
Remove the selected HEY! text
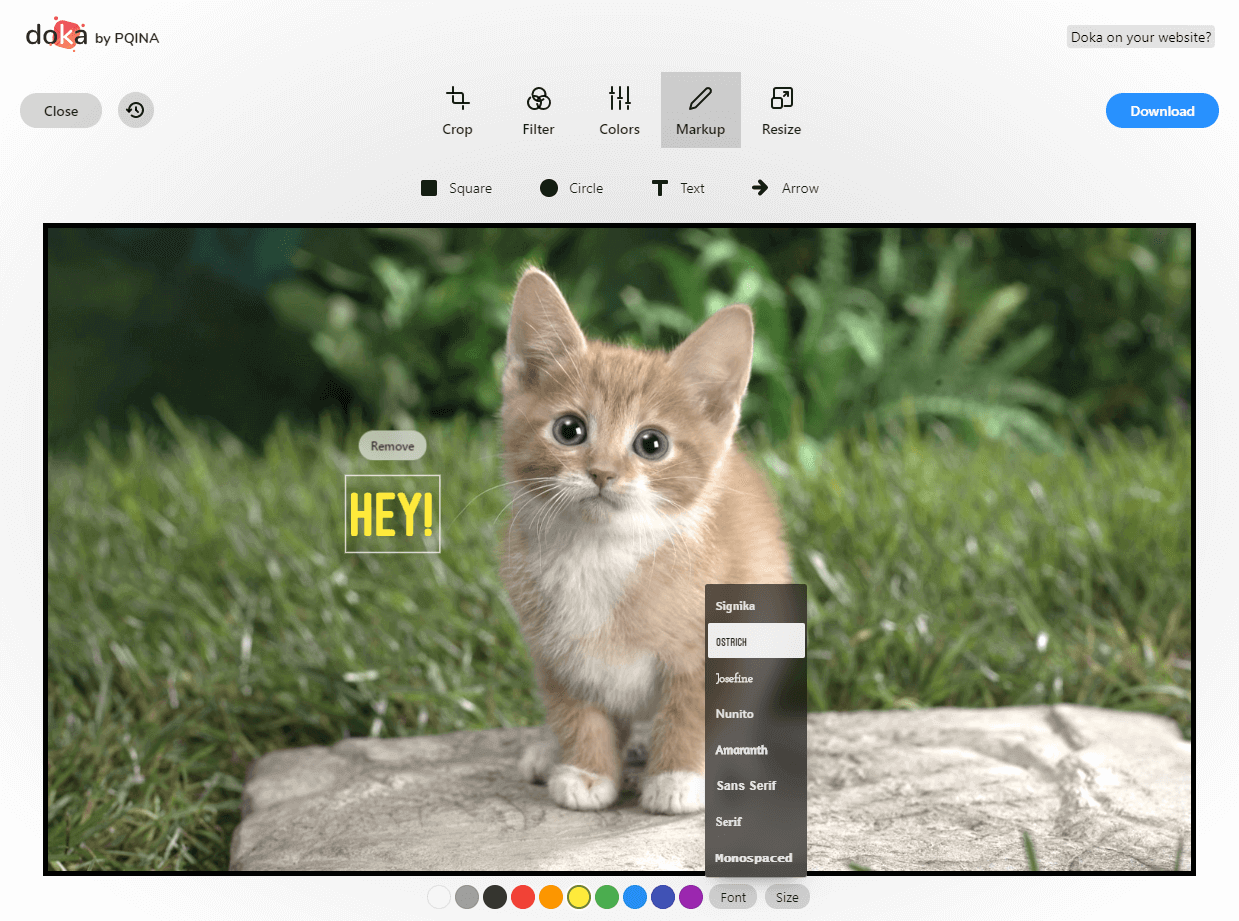click(392, 446)
